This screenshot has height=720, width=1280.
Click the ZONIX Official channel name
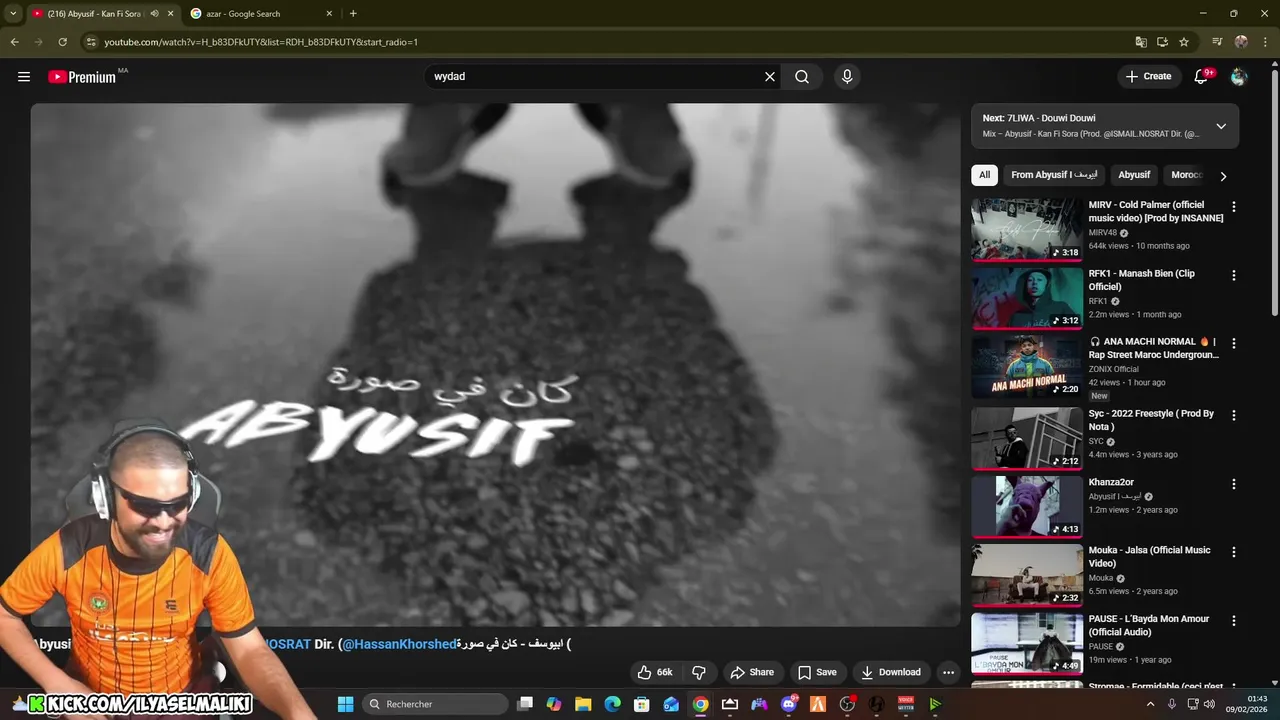[1113, 369]
